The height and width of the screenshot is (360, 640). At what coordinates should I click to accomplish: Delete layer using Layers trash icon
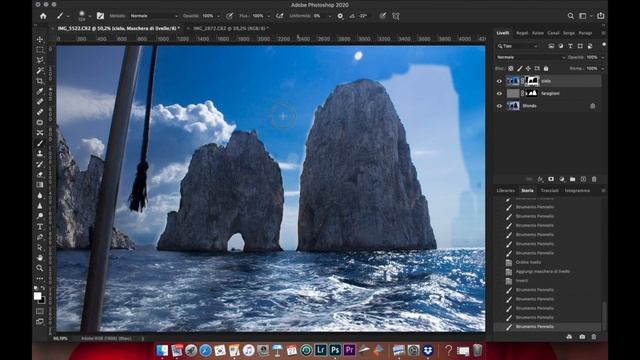click(x=594, y=179)
